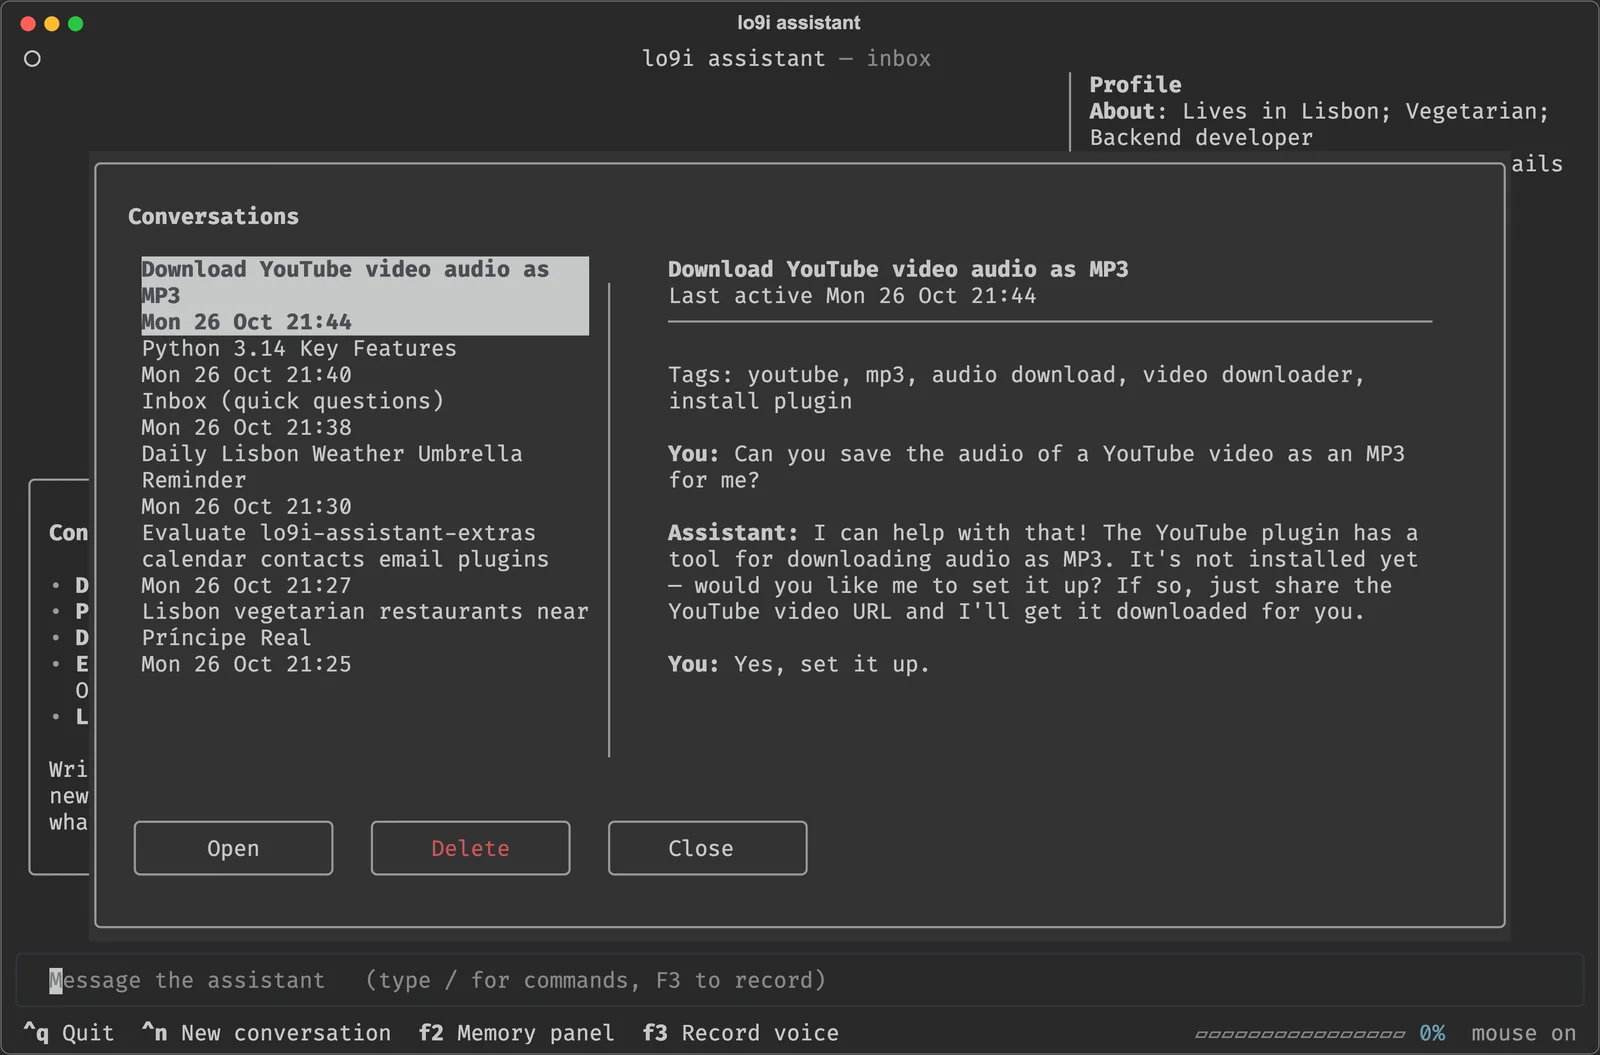Select Download YouTube video audio as MP3 conversation

[365, 296]
